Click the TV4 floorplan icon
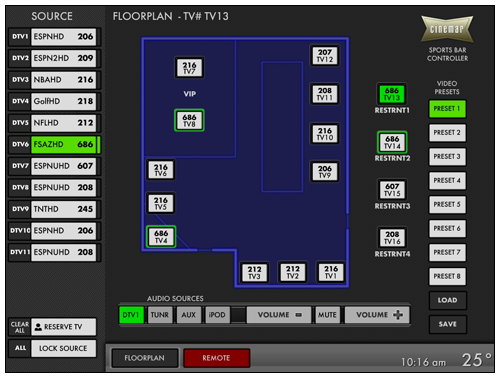This screenshot has width=500, height=378. [161, 237]
